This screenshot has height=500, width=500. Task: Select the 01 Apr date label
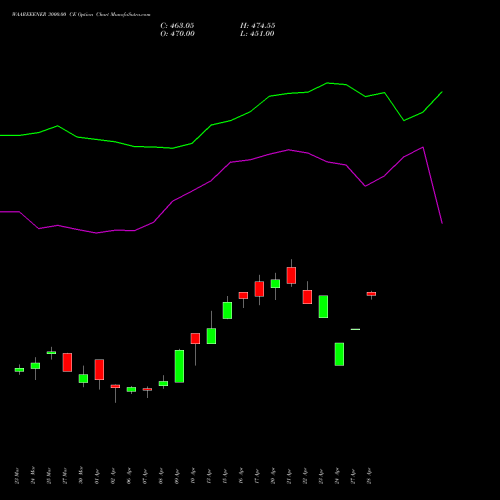coord(97,476)
